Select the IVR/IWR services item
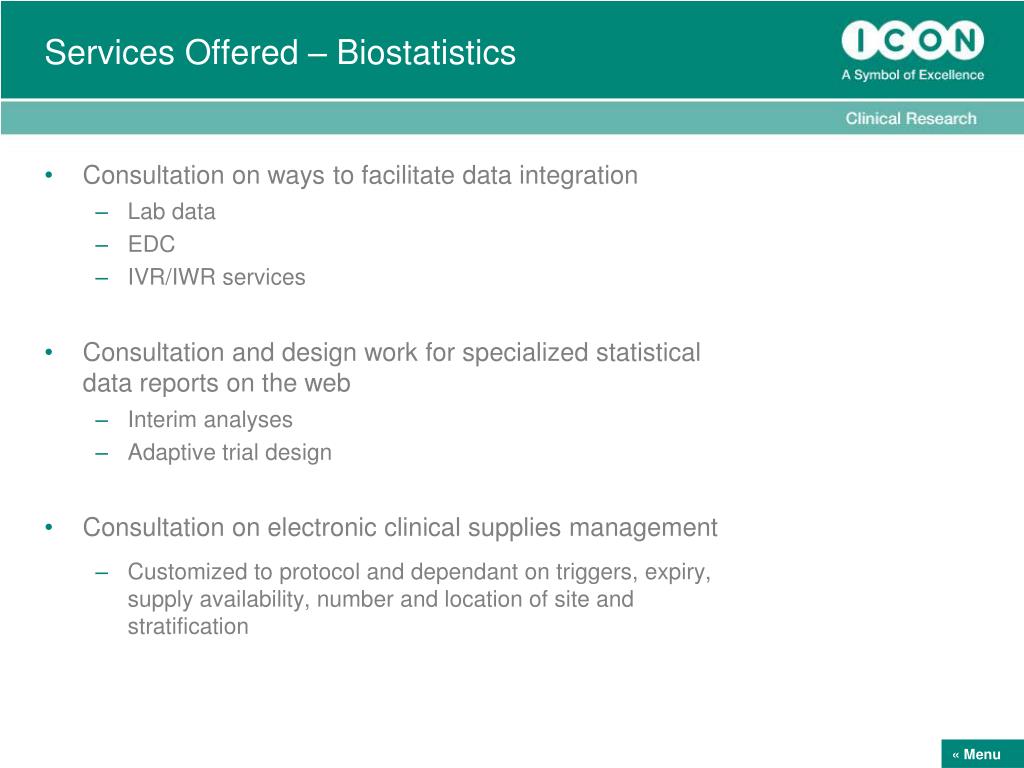 [216, 277]
